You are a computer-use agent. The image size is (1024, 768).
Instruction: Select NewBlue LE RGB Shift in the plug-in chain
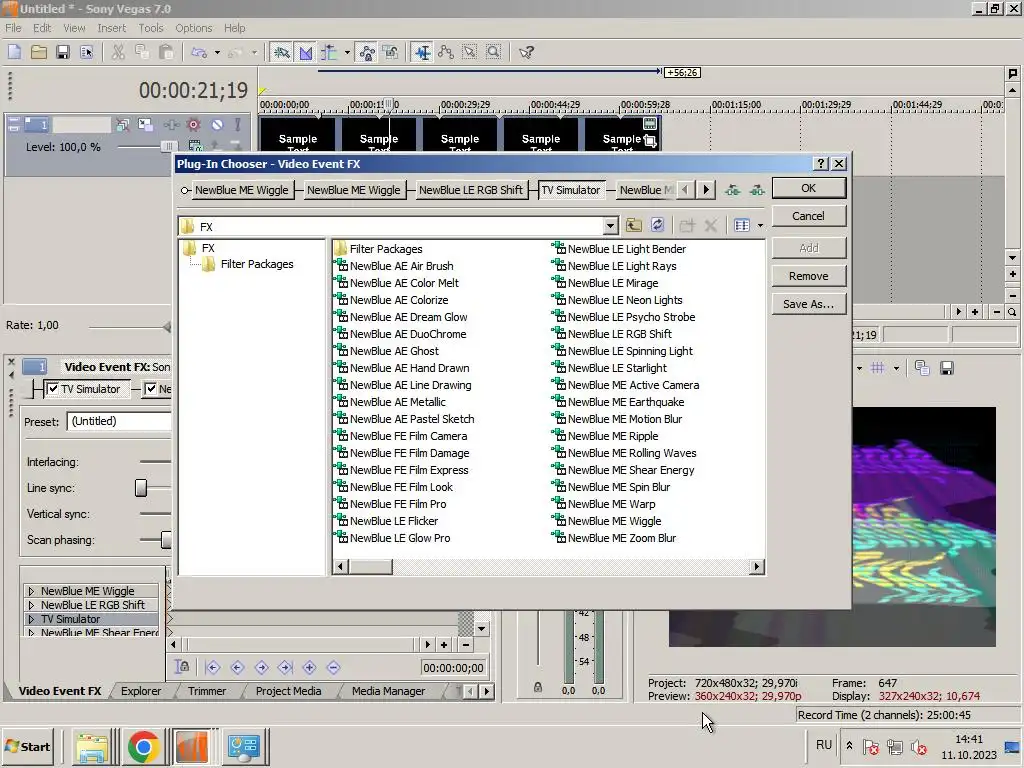click(471, 190)
